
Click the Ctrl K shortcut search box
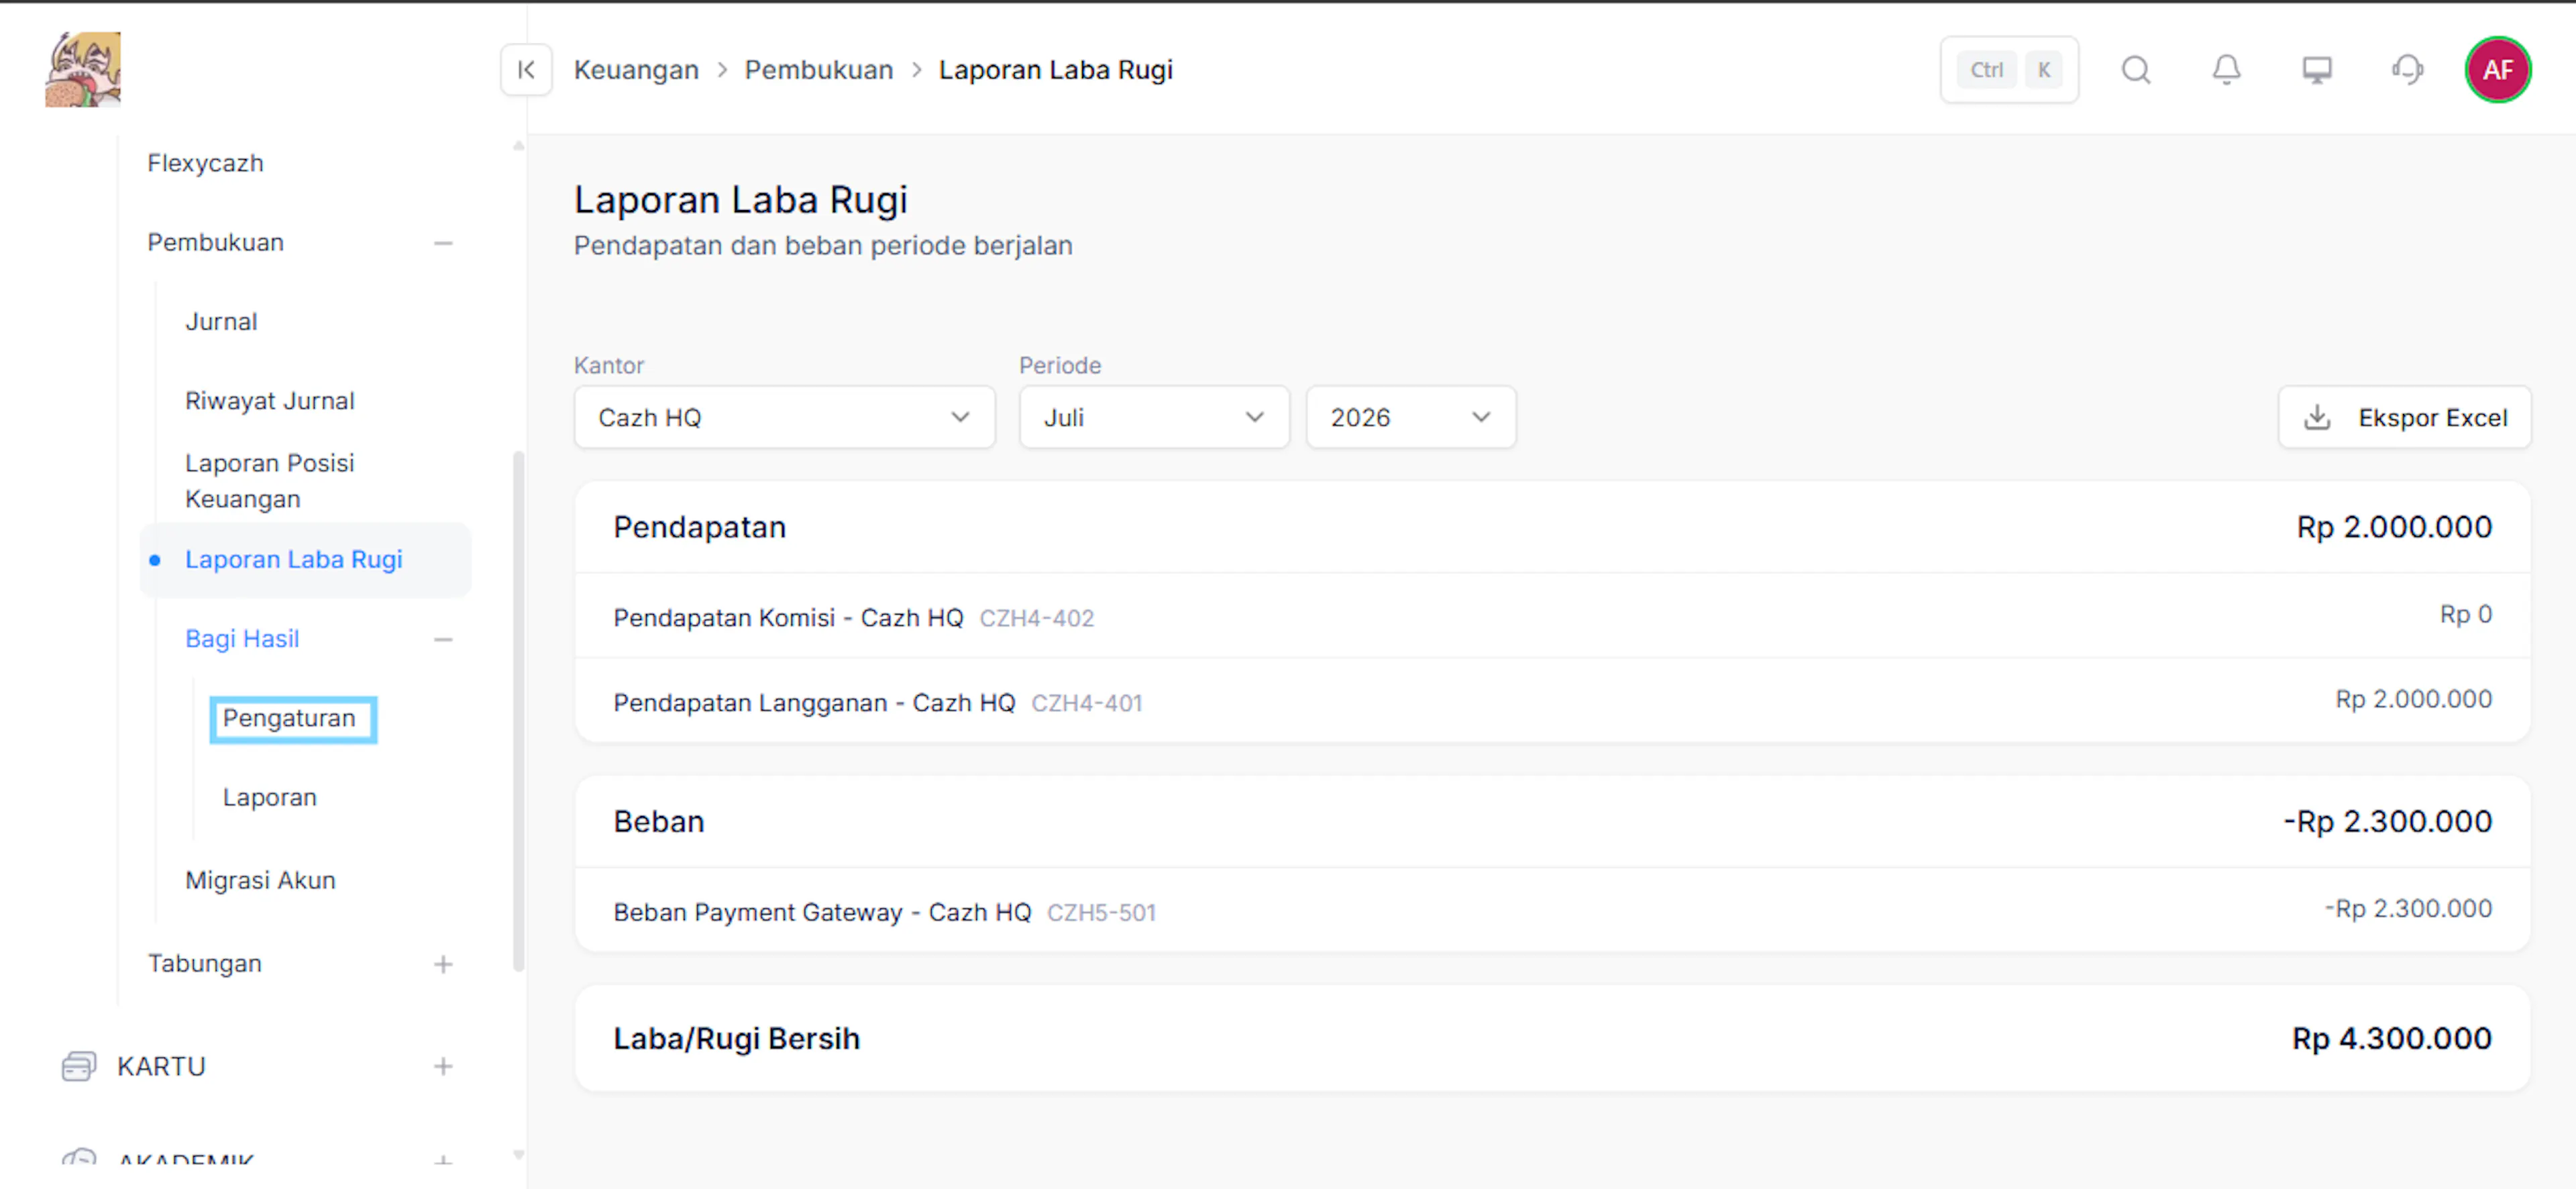point(2009,70)
